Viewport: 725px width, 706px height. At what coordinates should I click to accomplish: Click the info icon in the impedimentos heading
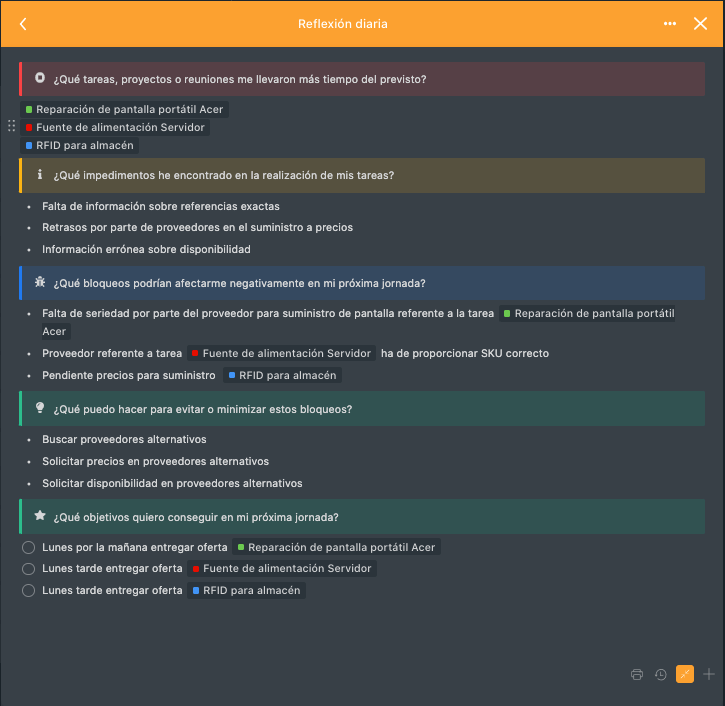[40, 175]
